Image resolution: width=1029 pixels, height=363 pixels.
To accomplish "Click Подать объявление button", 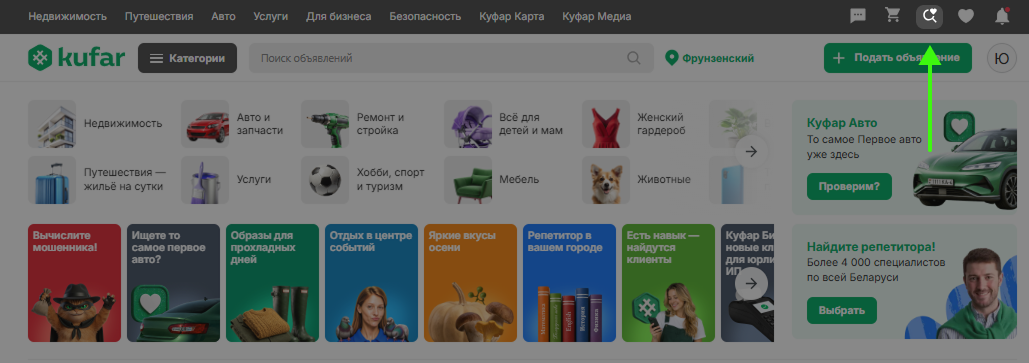I will click(897, 58).
